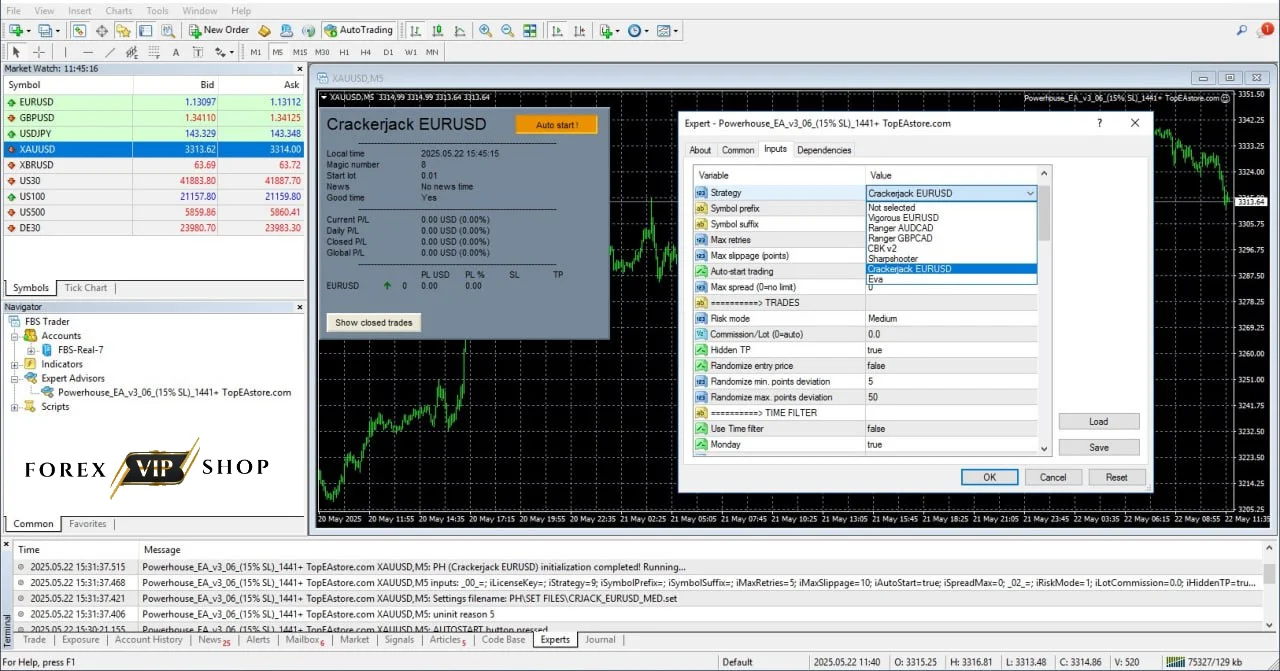This screenshot has width=1280, height=671.
Task: Switch chart to candlesticks icon
Action: (437, 31)
